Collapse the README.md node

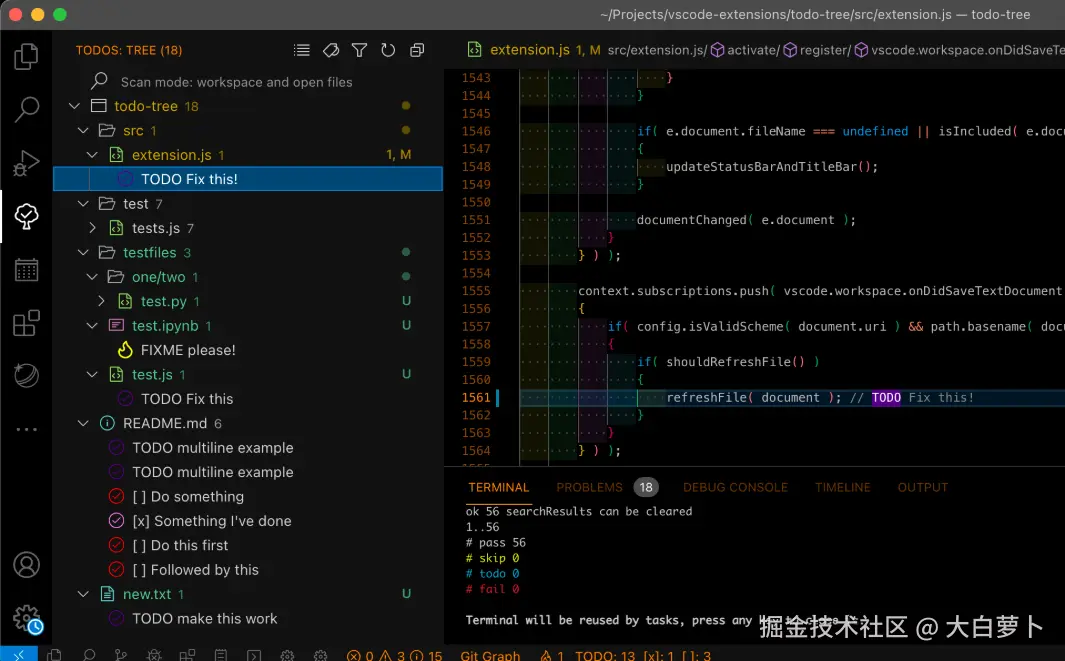coord(84,424)
